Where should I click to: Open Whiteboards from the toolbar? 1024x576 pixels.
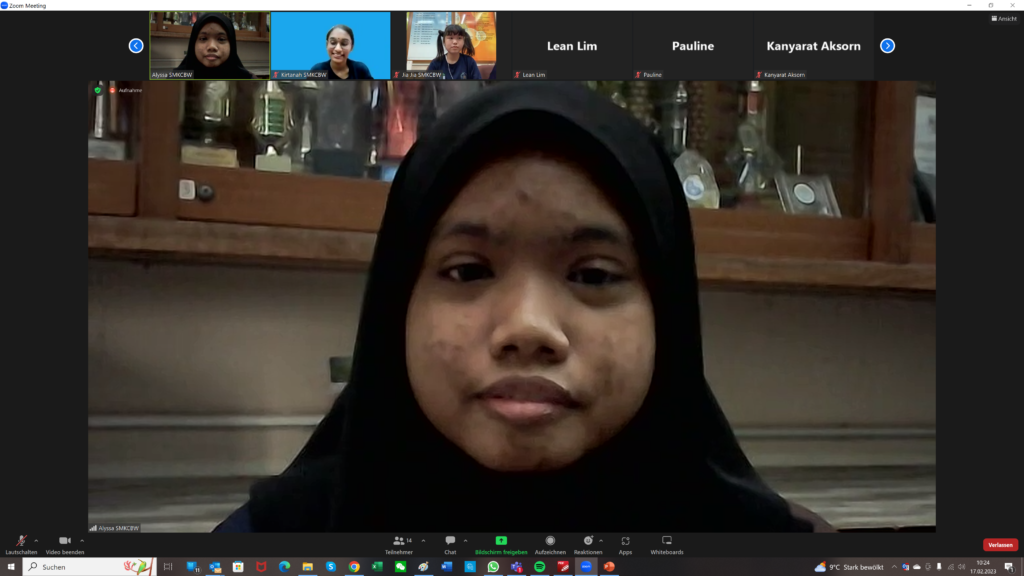pos(667,541)
